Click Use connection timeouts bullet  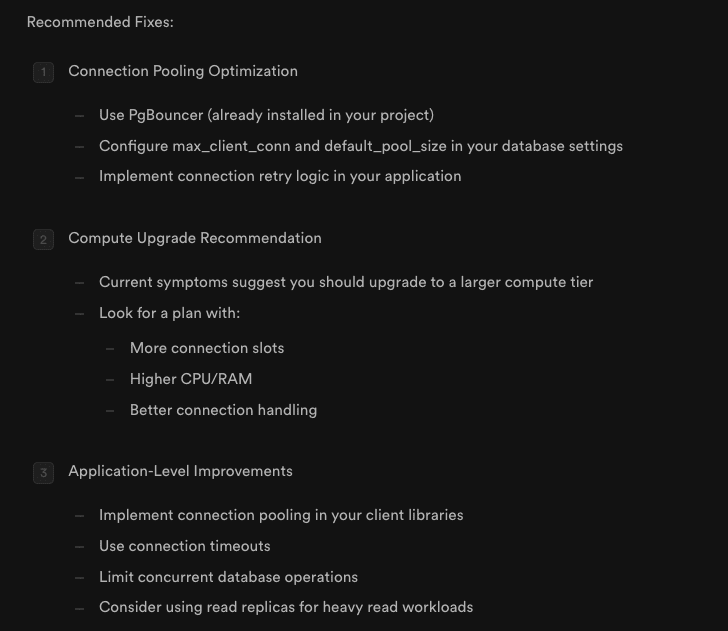click(x=184, y=546)
